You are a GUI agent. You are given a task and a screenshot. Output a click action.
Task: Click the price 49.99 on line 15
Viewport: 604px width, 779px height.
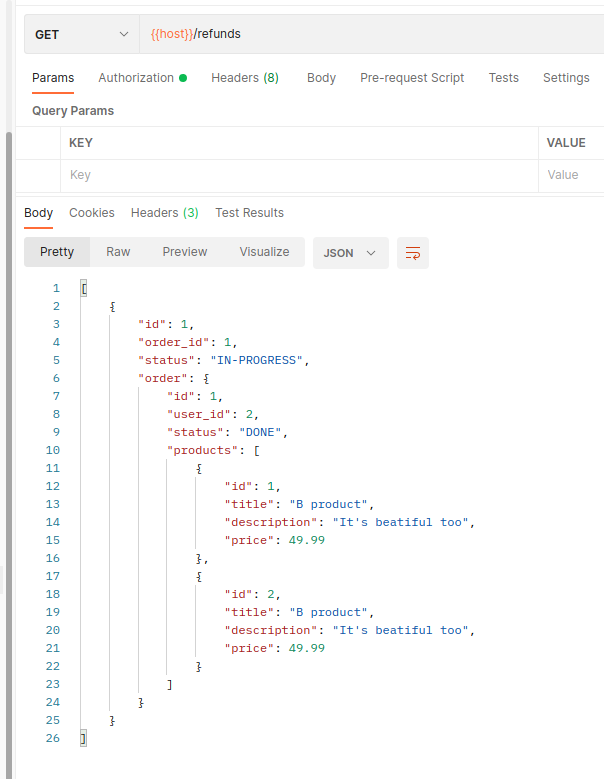[x=306, y=541]
